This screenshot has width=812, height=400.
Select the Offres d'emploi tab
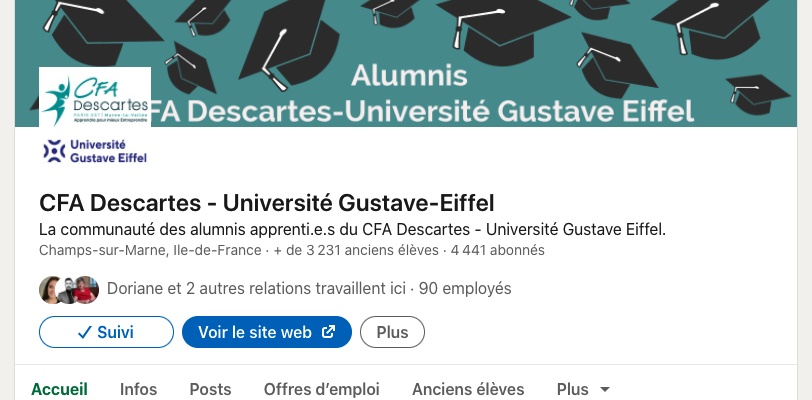[321, 389]
